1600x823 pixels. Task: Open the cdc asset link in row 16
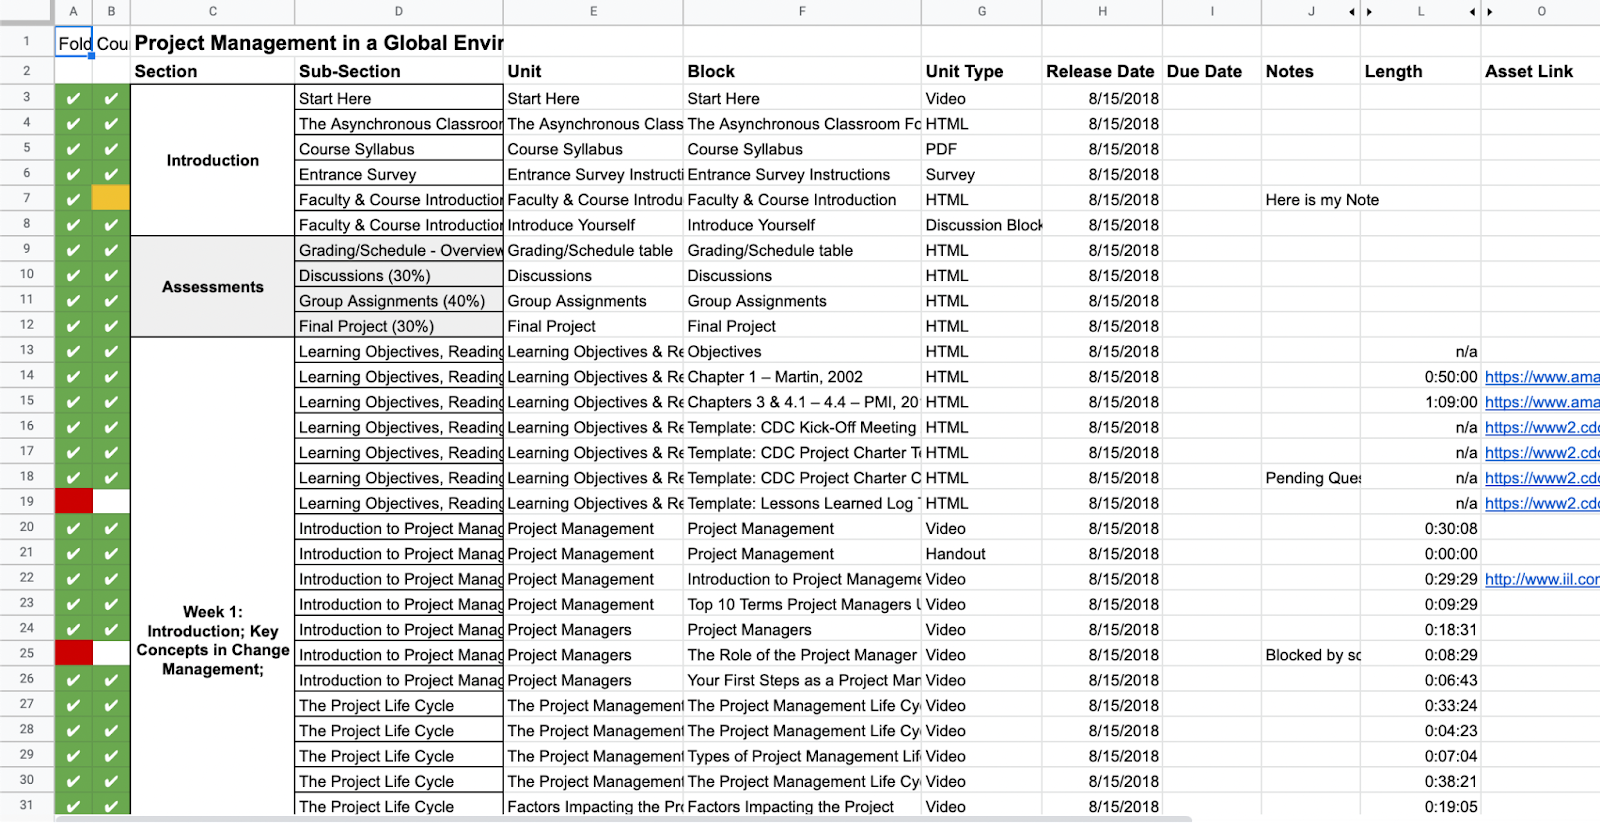(x=1541, y=427)
